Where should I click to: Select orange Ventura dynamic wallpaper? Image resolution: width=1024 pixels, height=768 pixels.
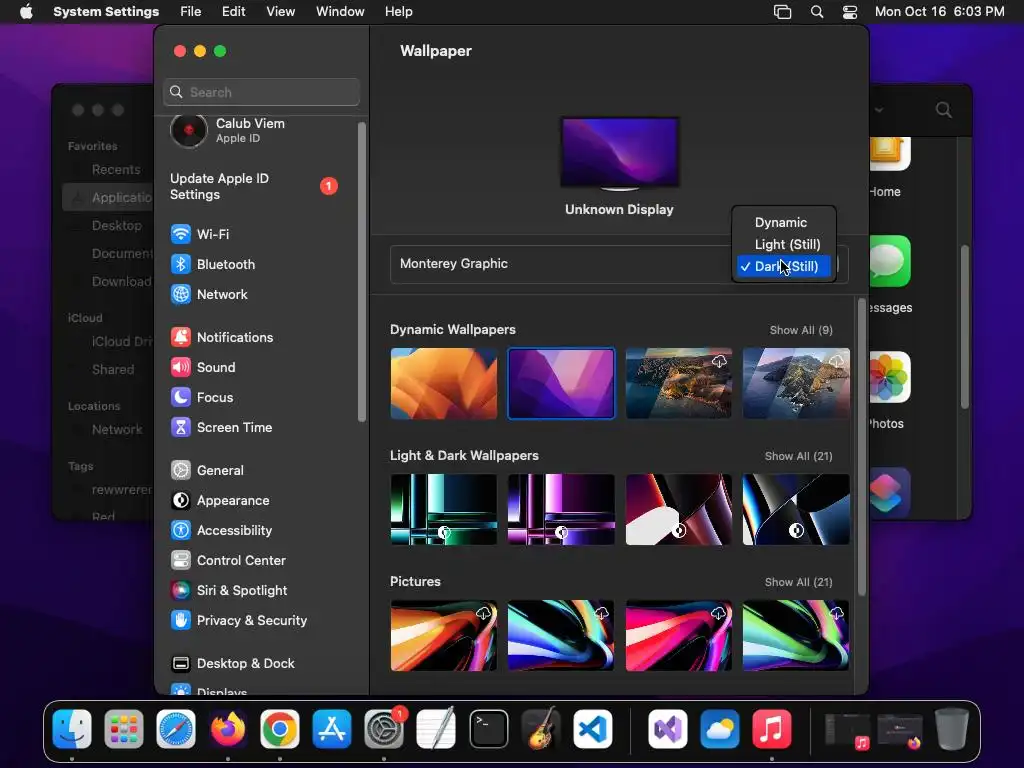point(443,383)
